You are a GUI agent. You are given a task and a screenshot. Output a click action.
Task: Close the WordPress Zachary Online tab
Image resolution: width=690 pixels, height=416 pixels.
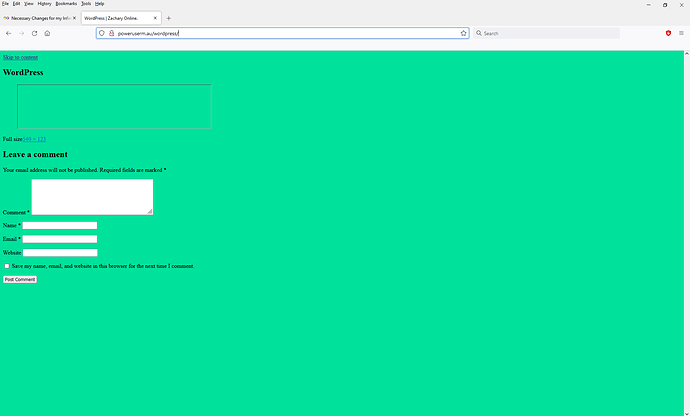155,18
